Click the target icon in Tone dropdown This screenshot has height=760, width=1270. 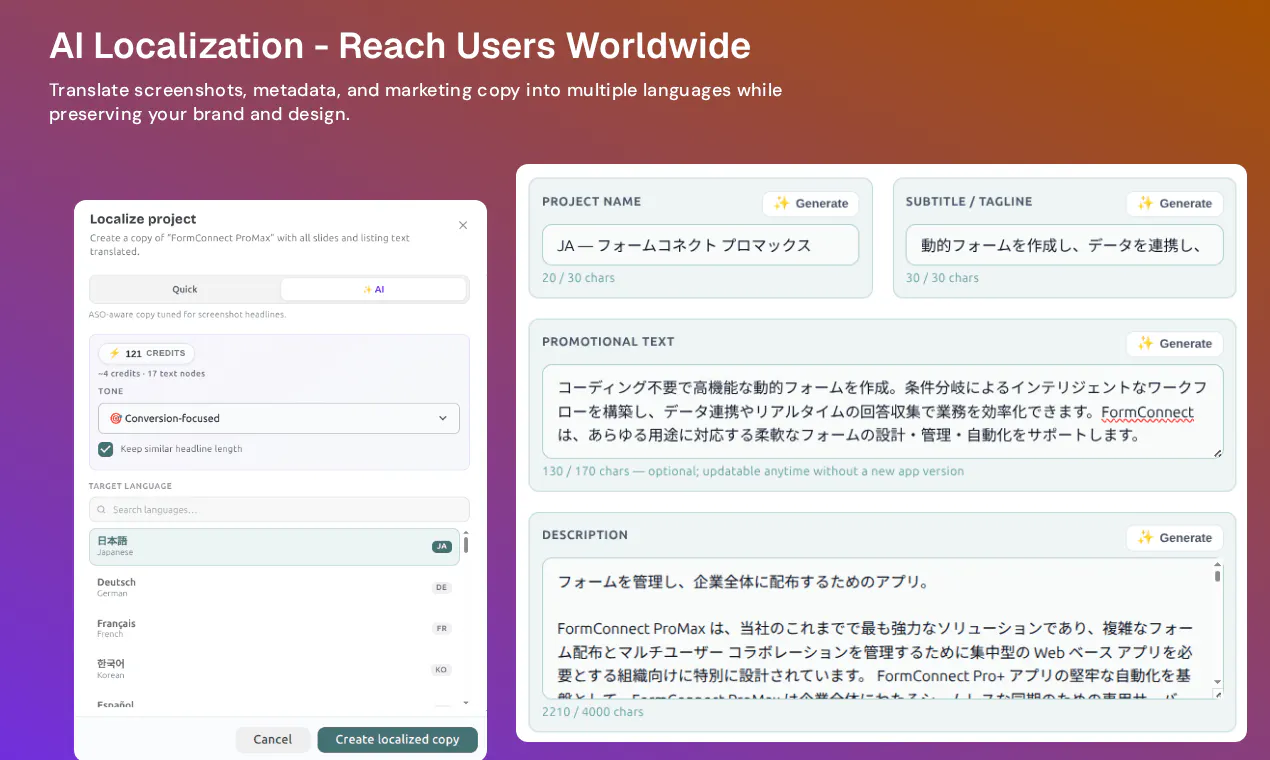115,418
